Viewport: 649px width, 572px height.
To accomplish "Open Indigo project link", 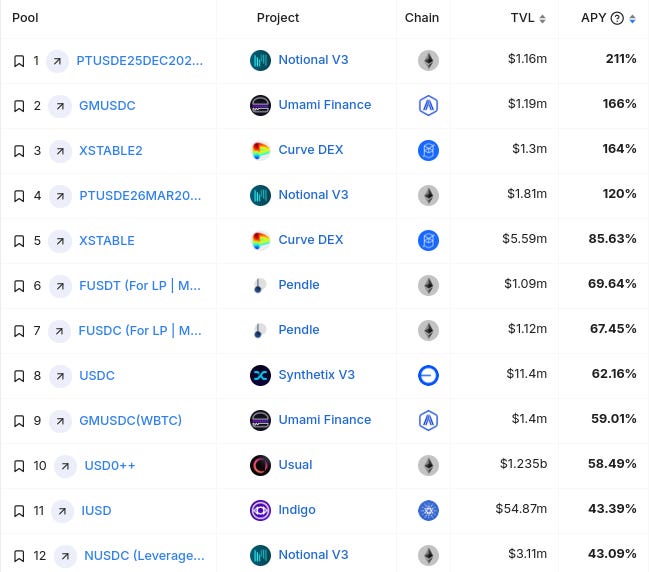I will [297, 510].
